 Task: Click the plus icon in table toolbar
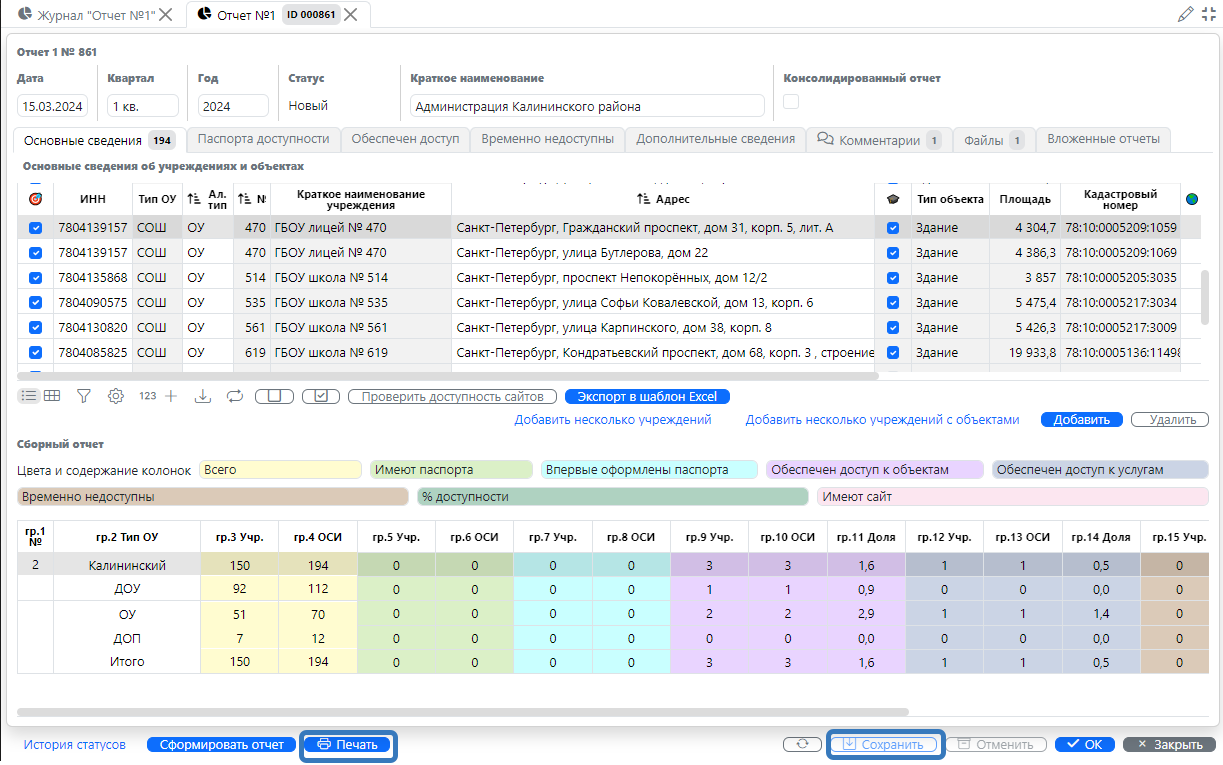(x=171, y=396)
